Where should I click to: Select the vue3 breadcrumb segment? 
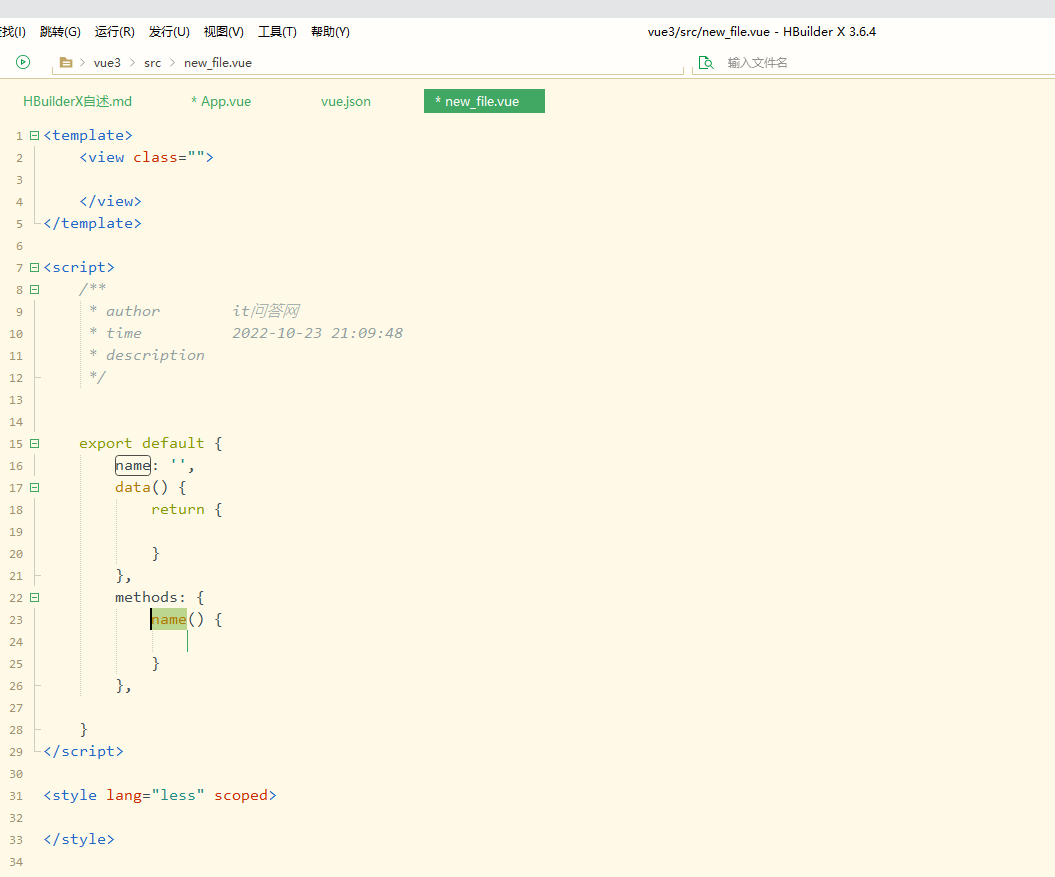pos(107,63)
